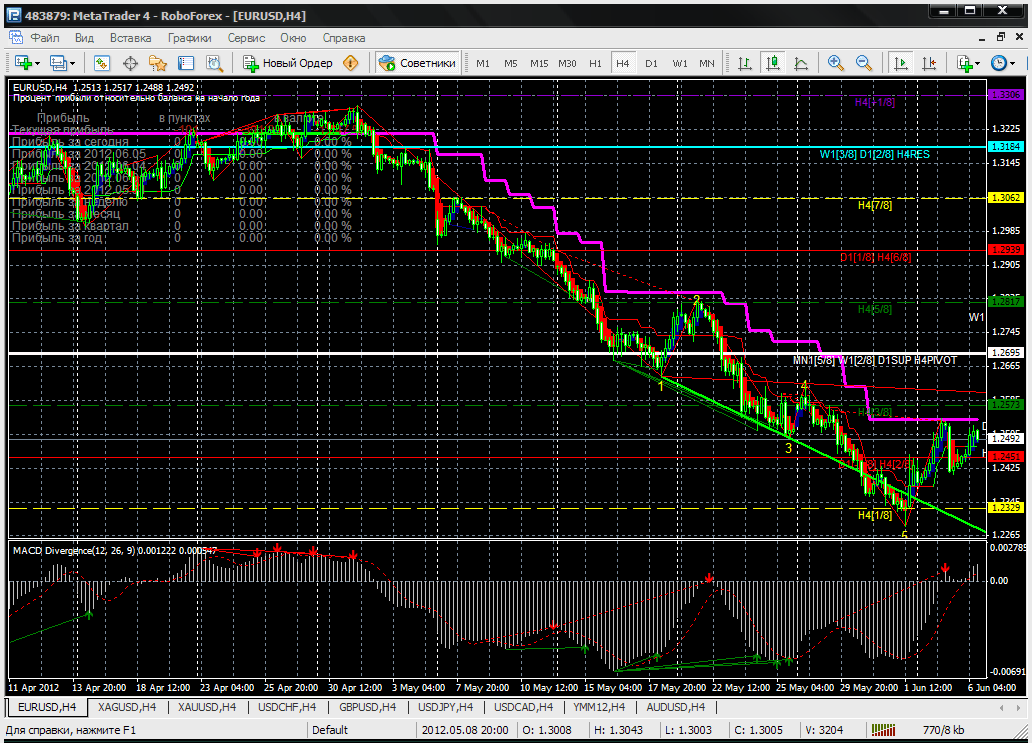Click the Новый Ордер button

pyautogui.click(x=288, y=63)
